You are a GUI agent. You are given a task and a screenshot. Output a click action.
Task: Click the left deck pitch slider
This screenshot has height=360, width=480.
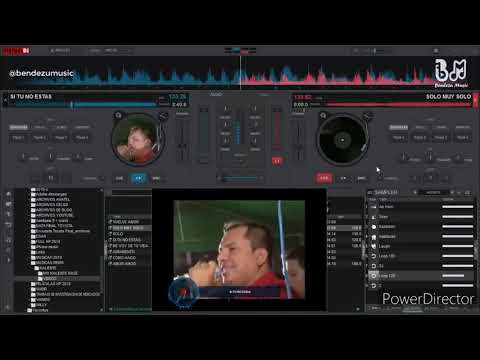click(182, 140)
